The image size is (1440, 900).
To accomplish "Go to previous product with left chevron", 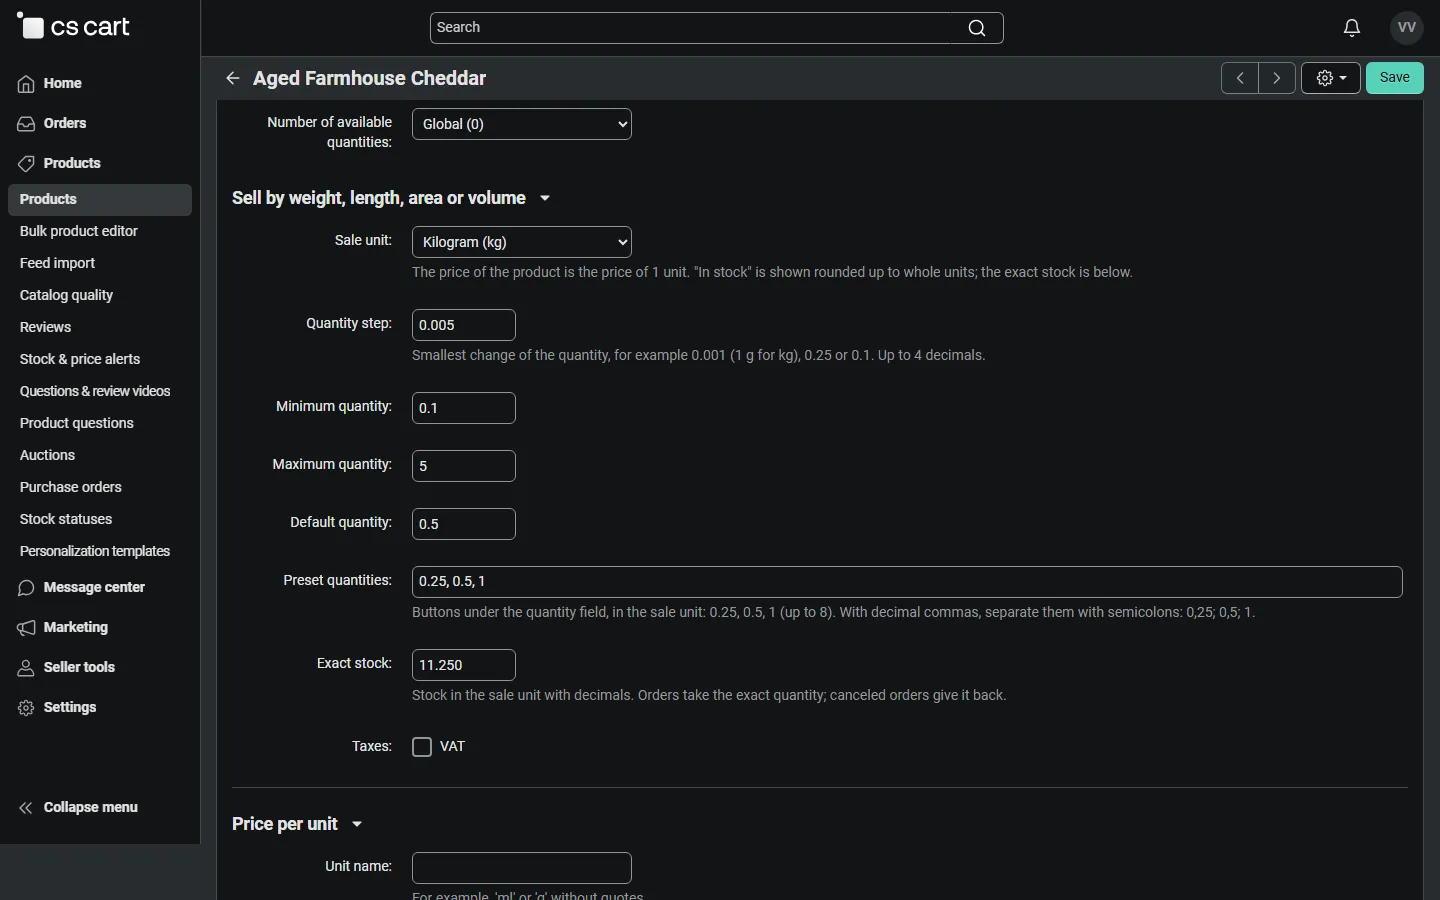I will 1240,78.
